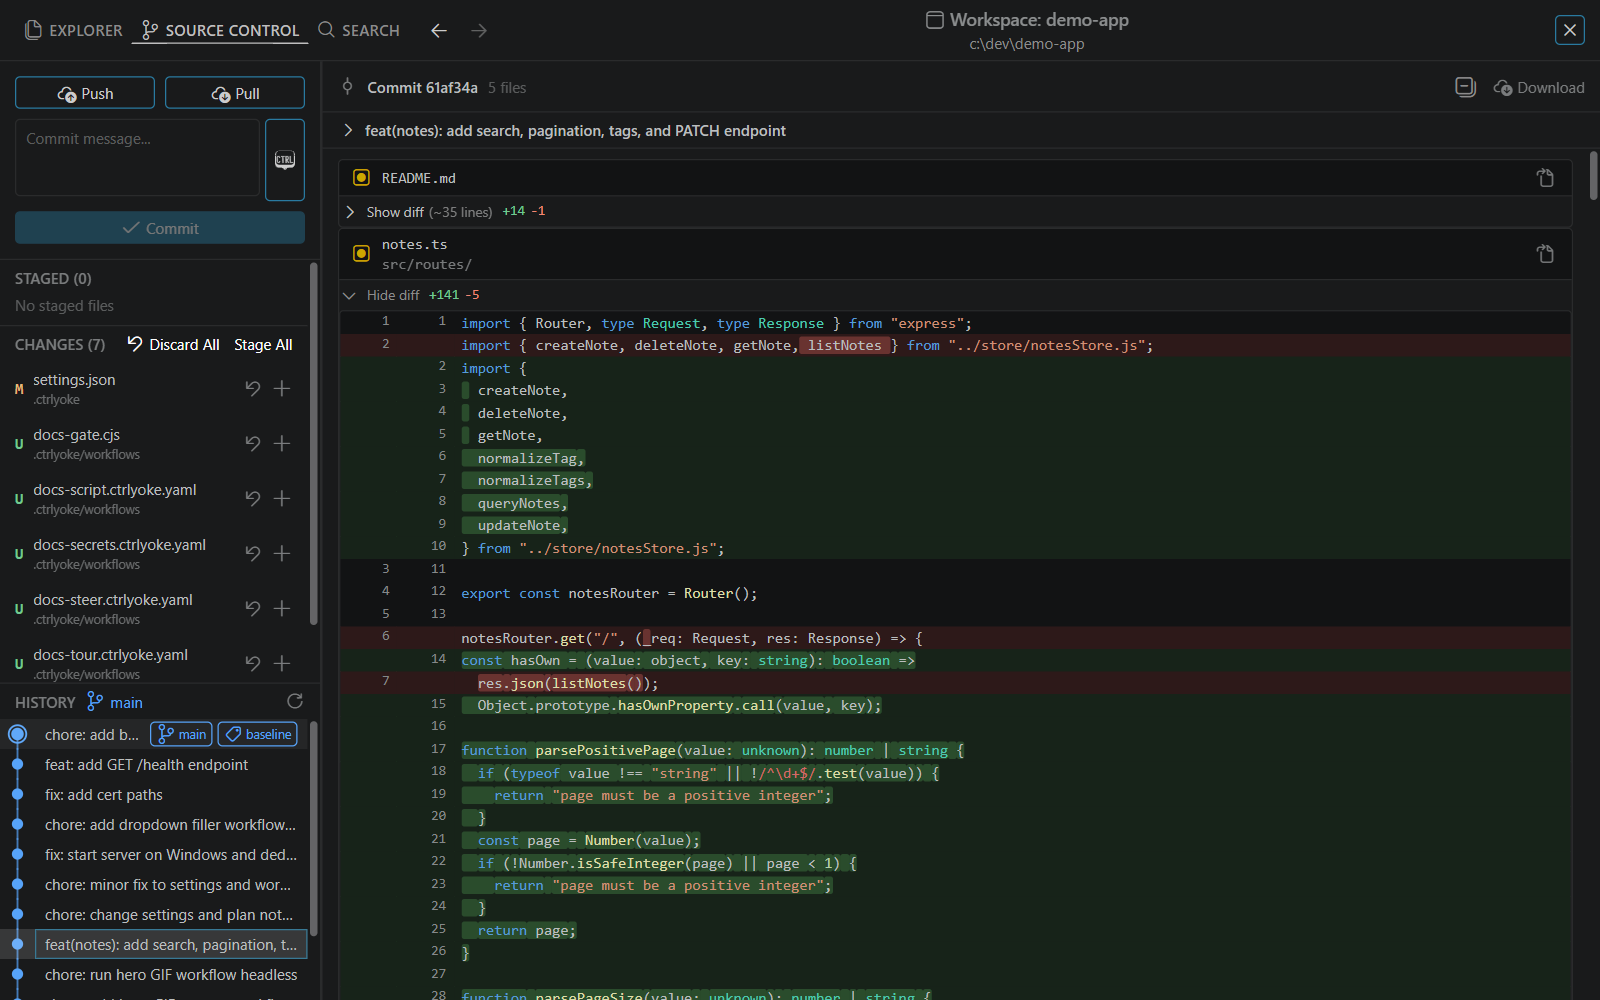The height and width of the screenshot is (1000, 1600).
Task: Click README.md modified status icon
Action: tap(362, 178)
